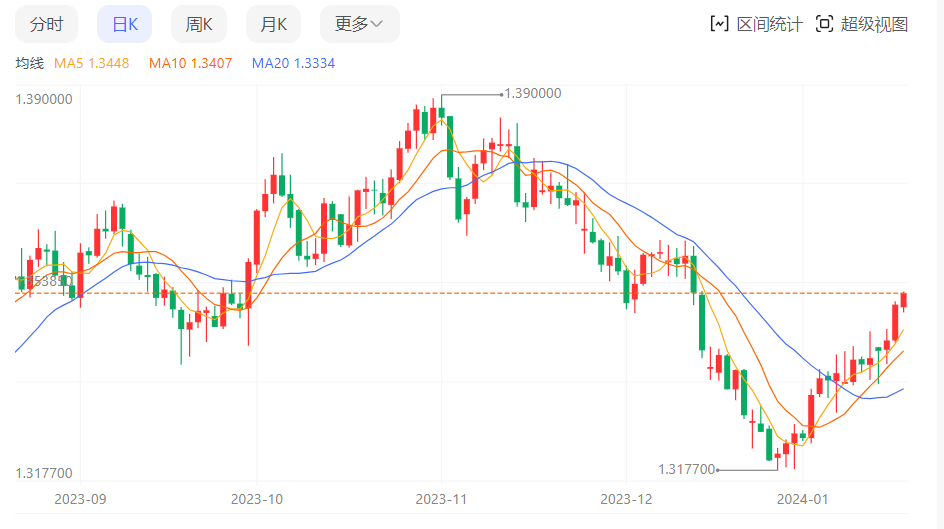Expand the 更多 dropdown menu
Viewport: 944px width, 529px height.
click(x=359, y=24)
